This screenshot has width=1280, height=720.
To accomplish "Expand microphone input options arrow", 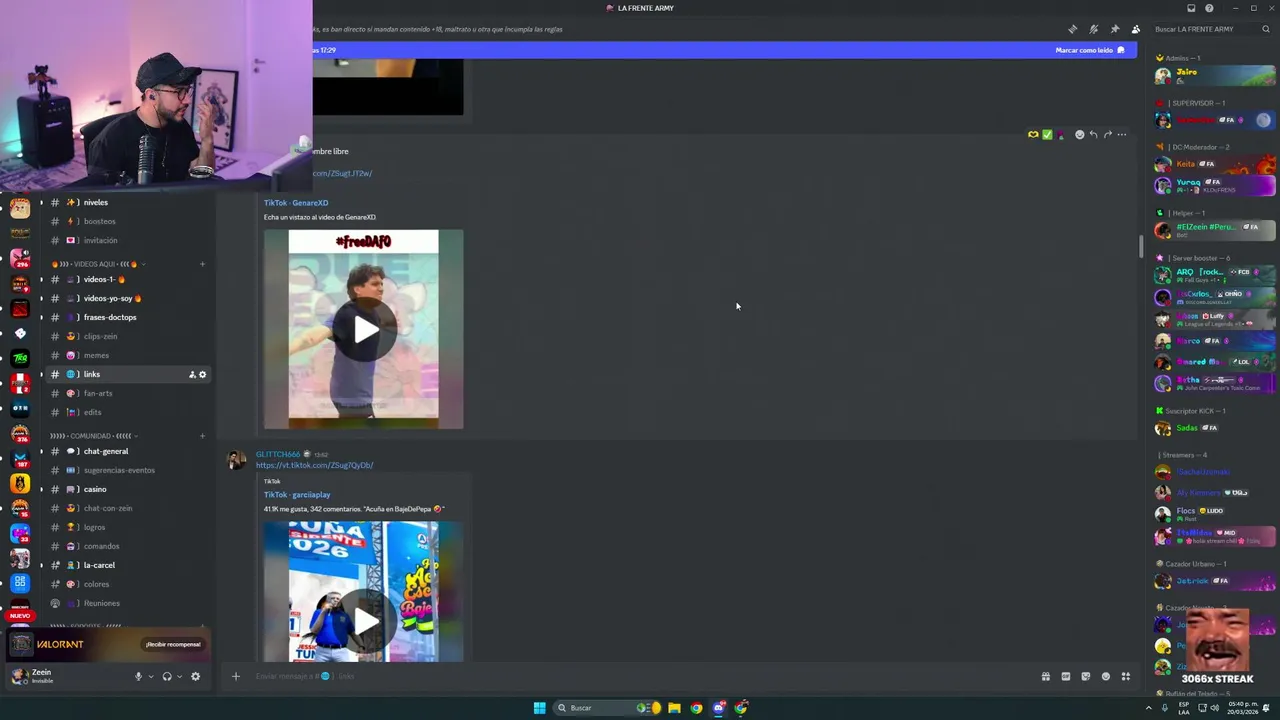I will (151, 676).
